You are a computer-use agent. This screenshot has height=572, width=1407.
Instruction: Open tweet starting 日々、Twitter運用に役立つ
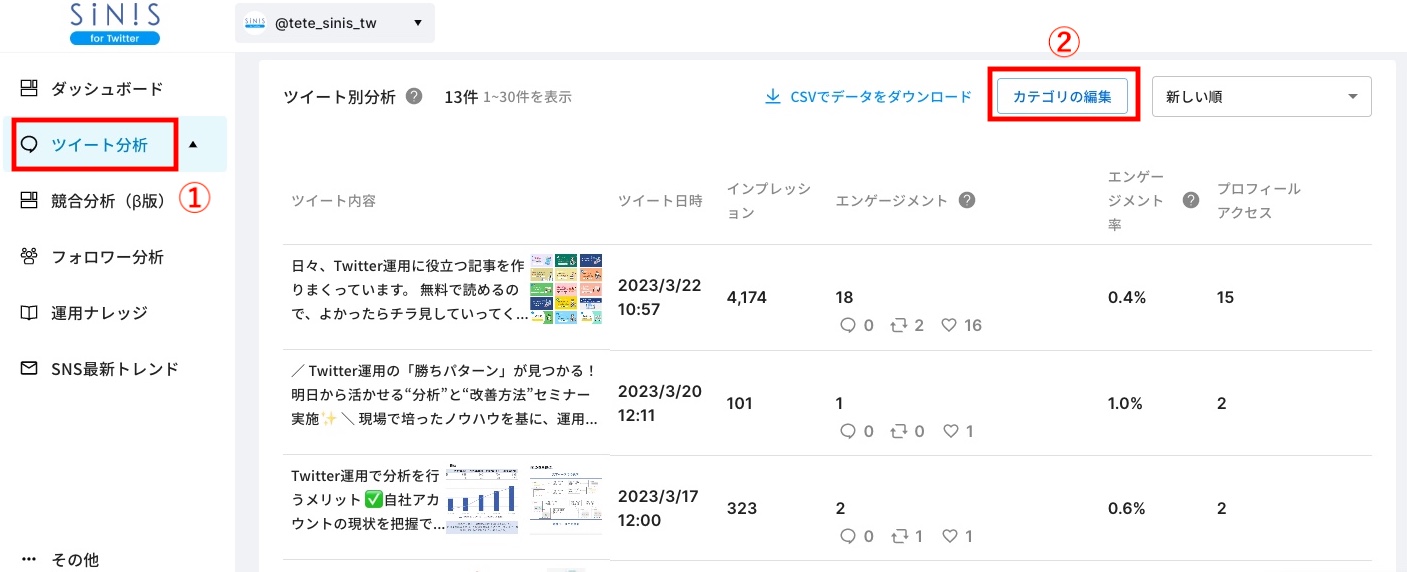click(x=410, y=290)
